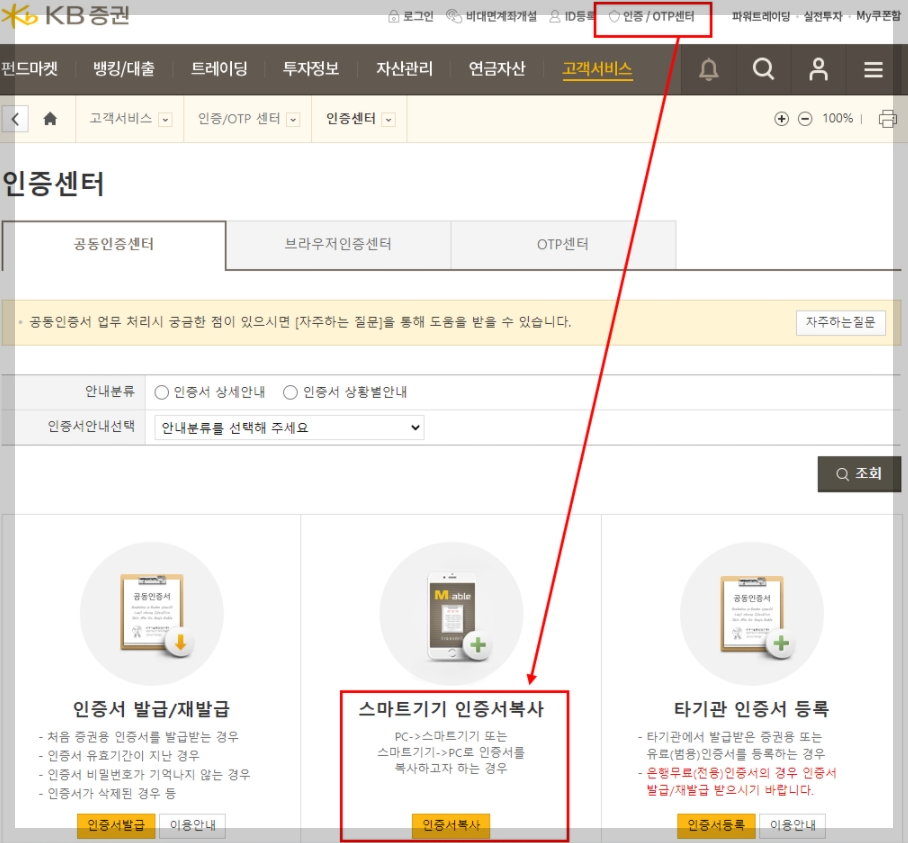Click the magnifier search icon
908x843 pixels.
coord(763,69)
